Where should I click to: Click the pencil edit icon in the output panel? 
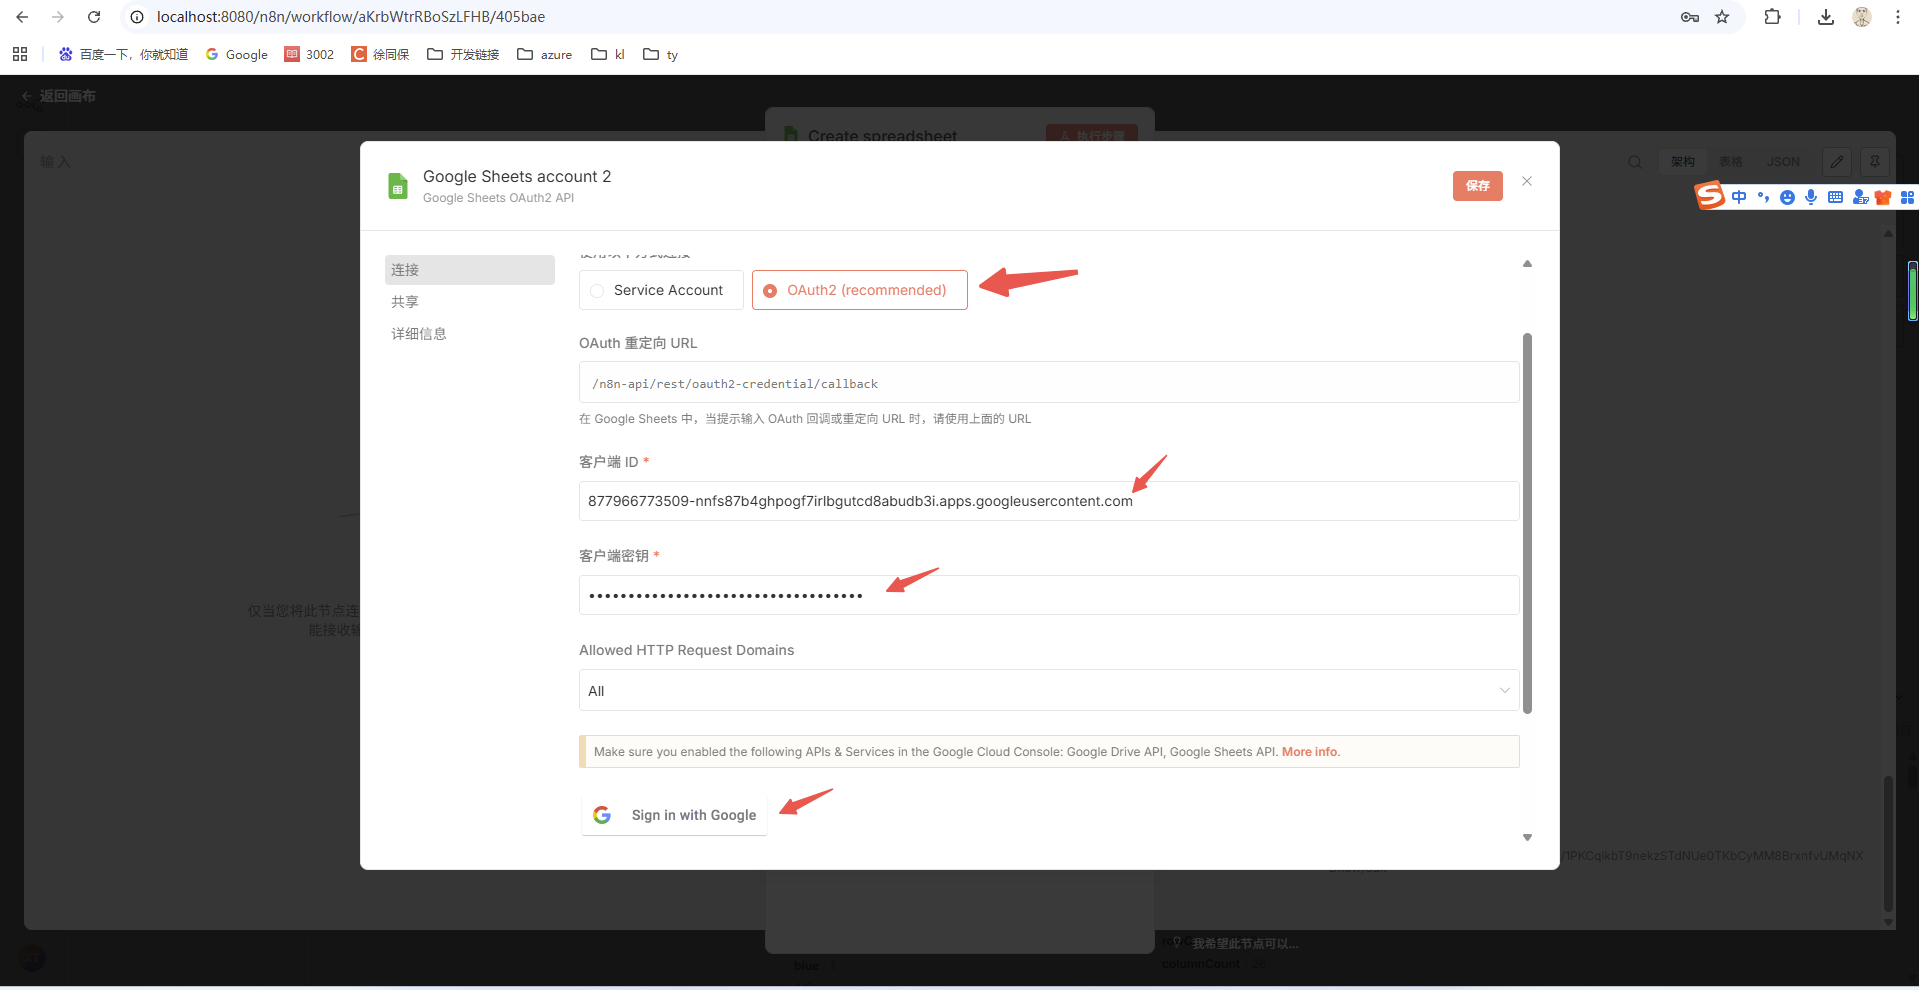[1837, 162]
